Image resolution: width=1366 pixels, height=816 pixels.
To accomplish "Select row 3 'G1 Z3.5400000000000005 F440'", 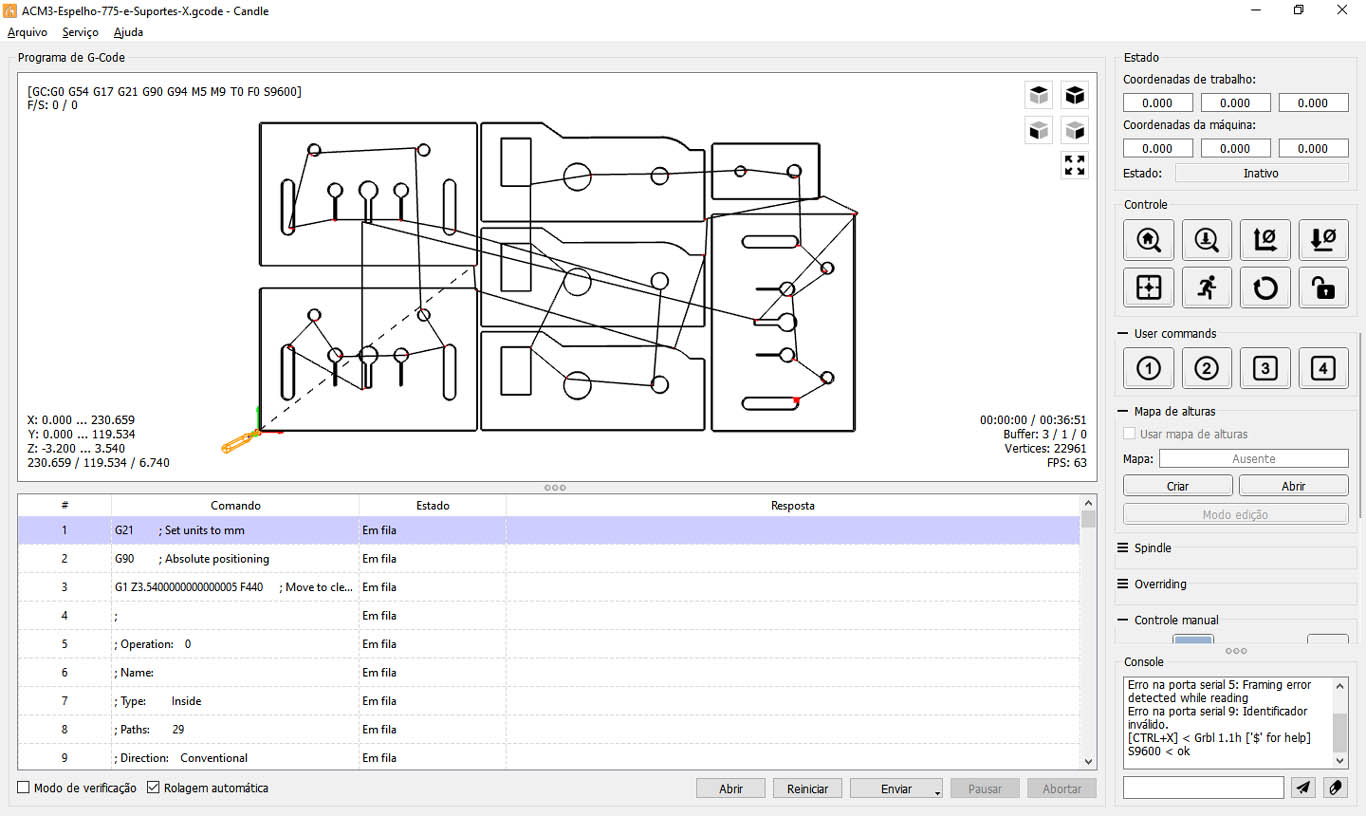I will click(x=549, y=587).
